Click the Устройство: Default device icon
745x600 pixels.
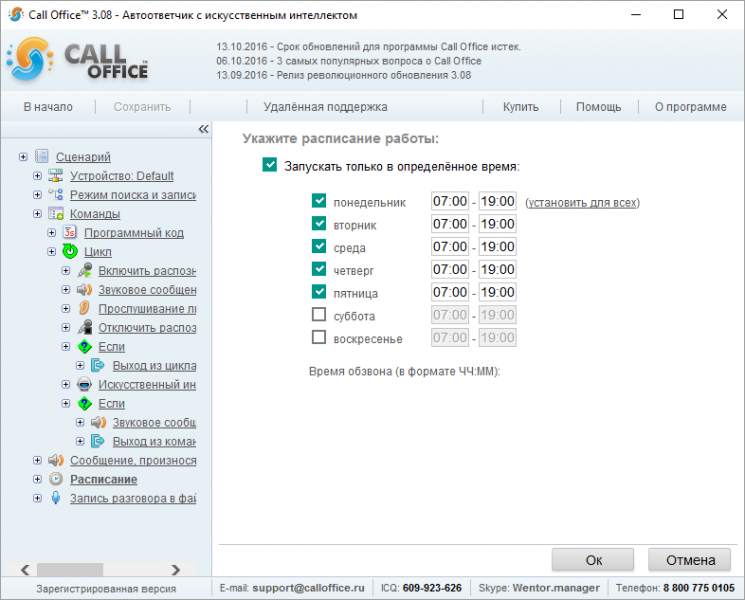56,175
